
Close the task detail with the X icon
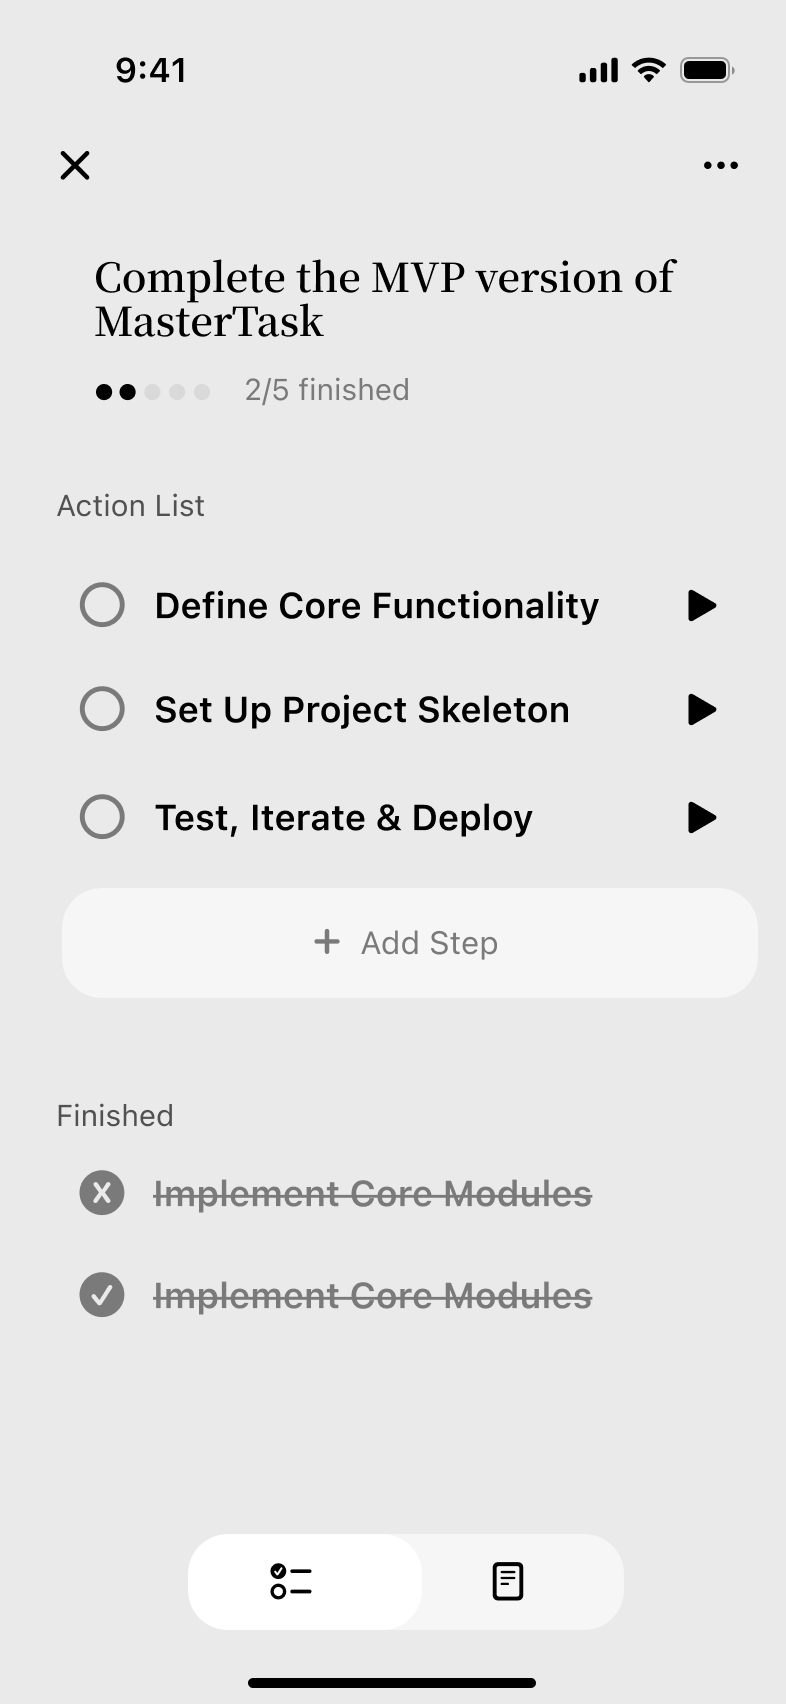point(75,165)
